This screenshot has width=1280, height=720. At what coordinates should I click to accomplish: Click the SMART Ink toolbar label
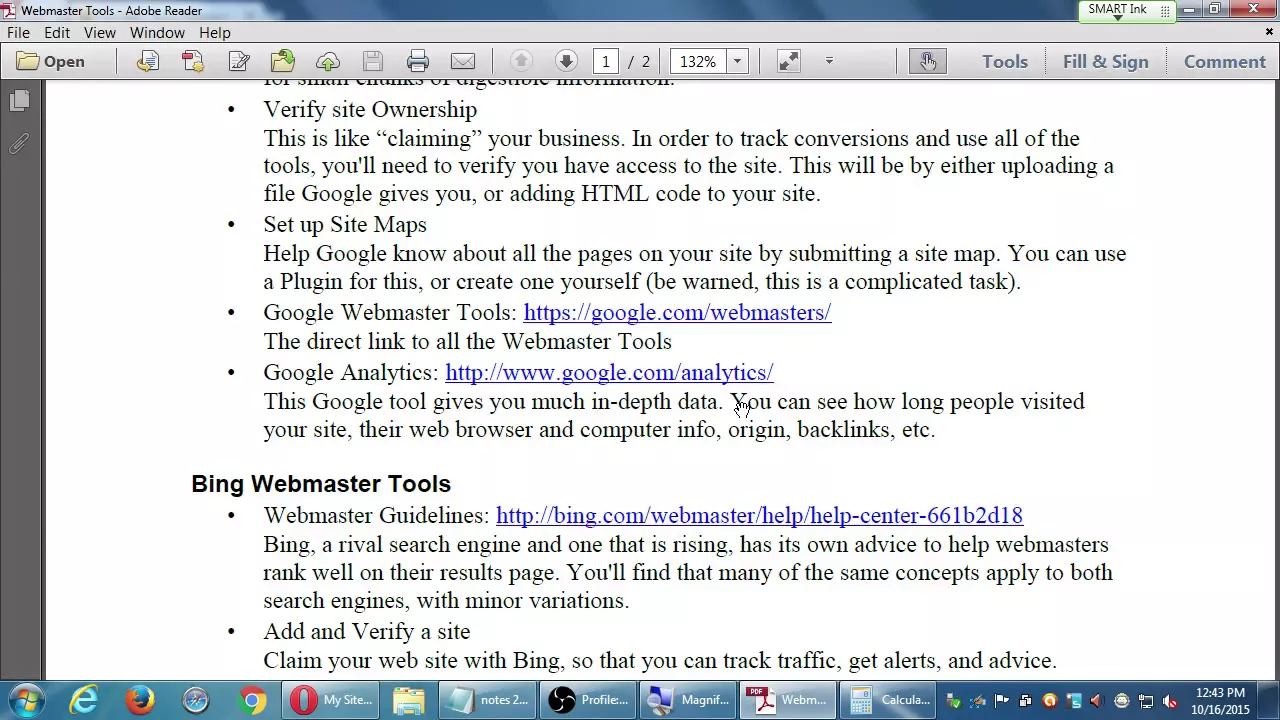[1117, 9]
